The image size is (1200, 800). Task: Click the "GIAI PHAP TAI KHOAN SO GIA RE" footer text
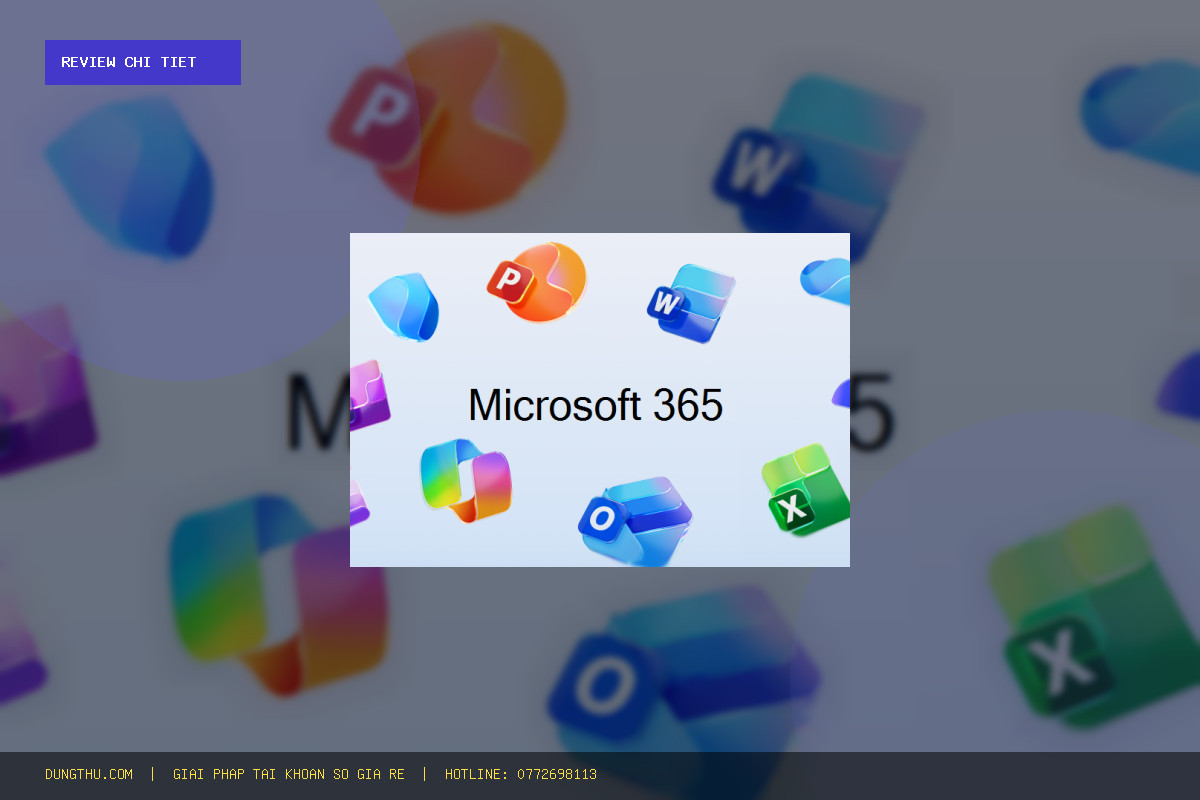point(289,774)
